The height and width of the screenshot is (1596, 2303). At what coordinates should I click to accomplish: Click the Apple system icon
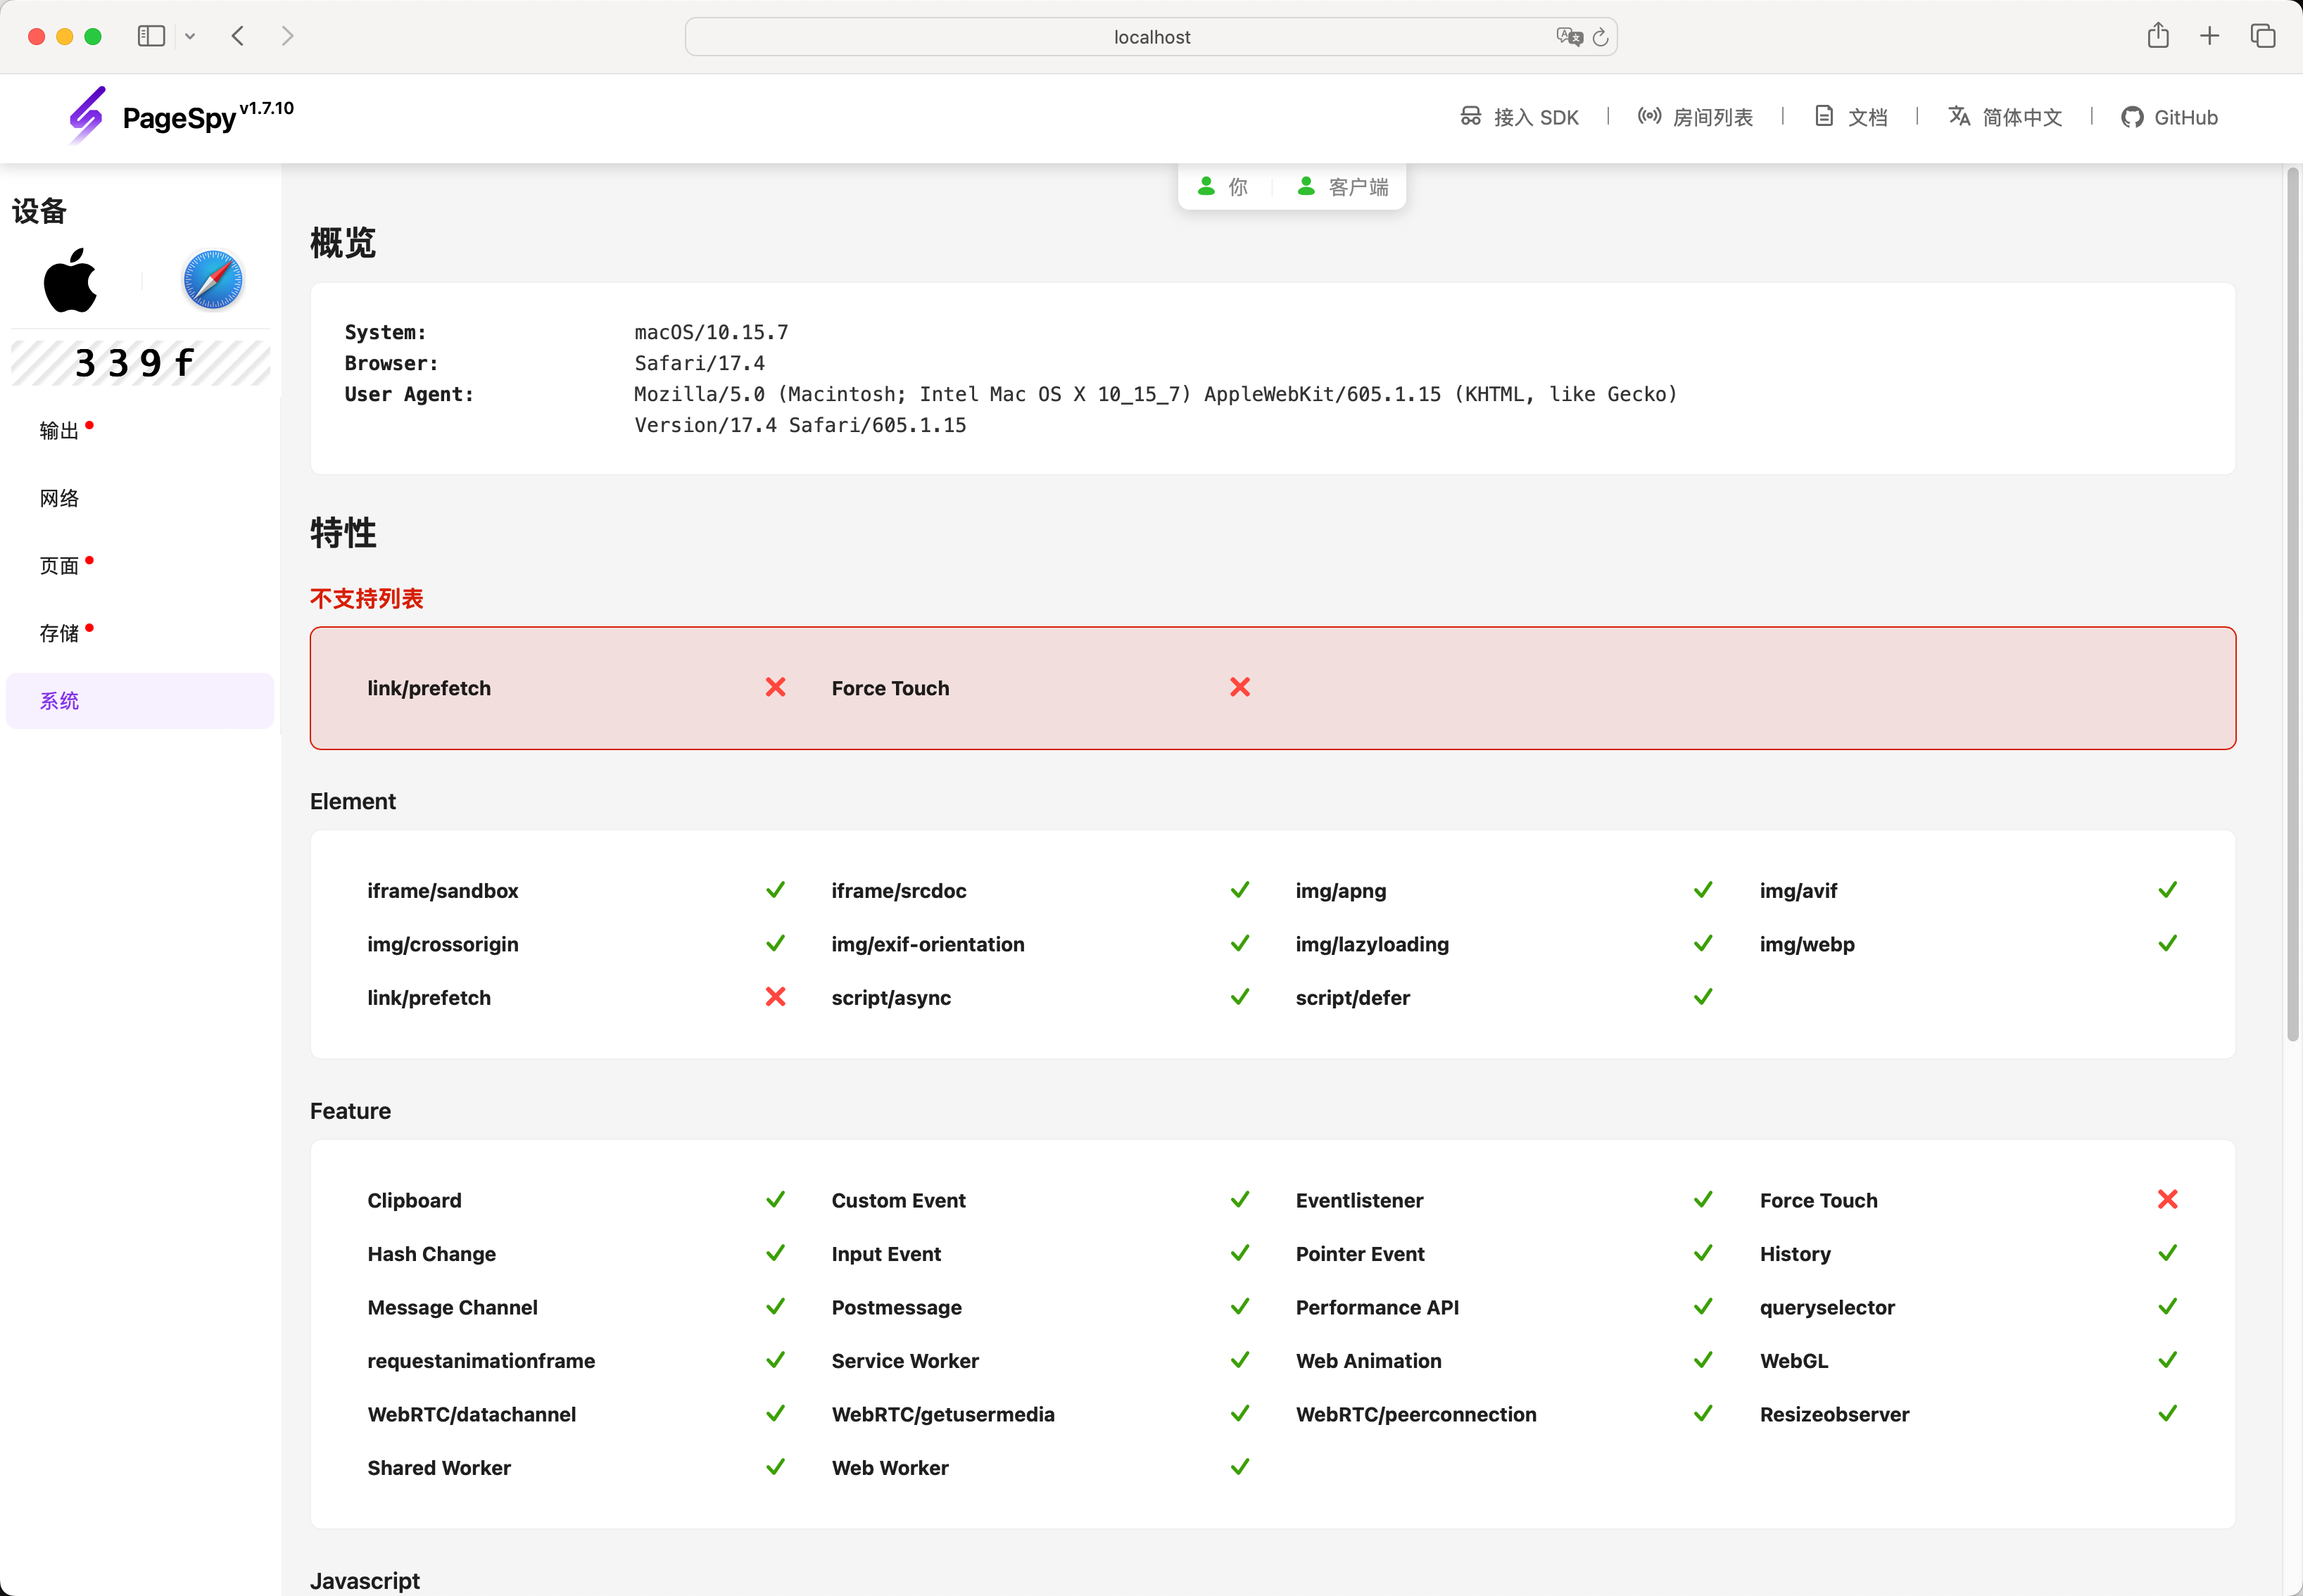70,280
